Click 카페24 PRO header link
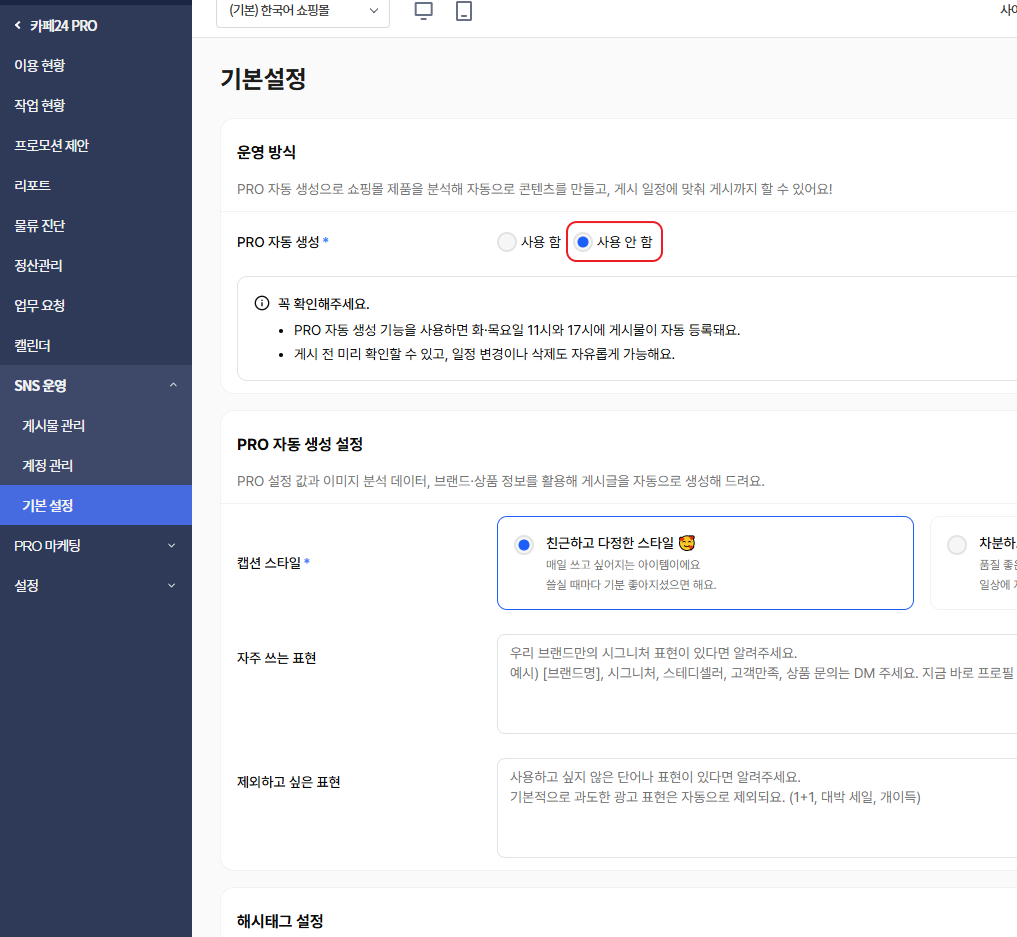The height and width of the screenshot is (937, 1017). coord(64,26)
